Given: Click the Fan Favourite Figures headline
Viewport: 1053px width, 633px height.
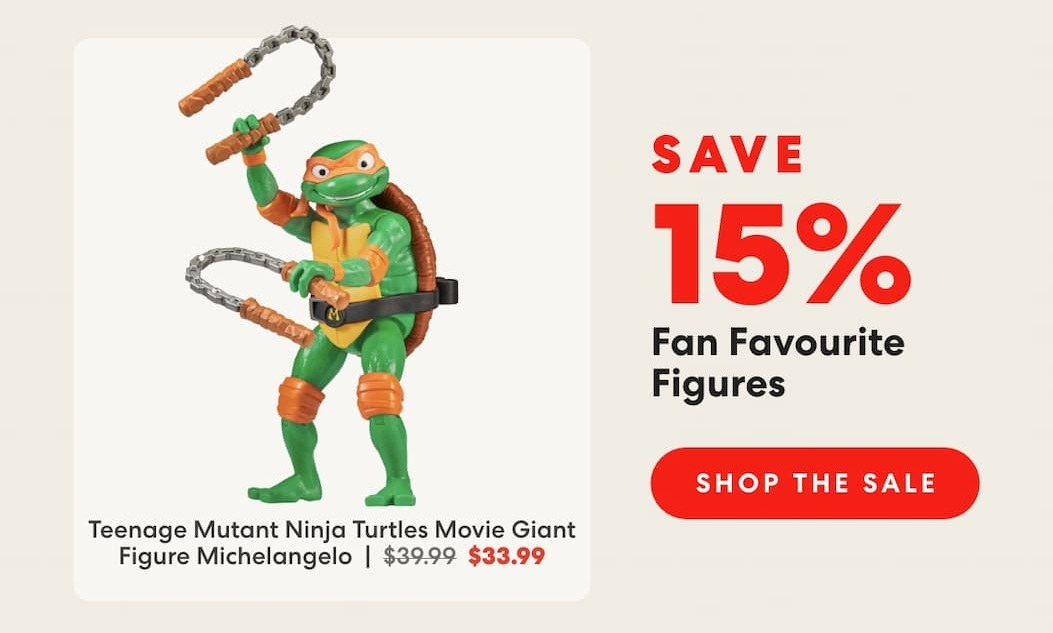Looking at the screenshot, I should (778, 362).
